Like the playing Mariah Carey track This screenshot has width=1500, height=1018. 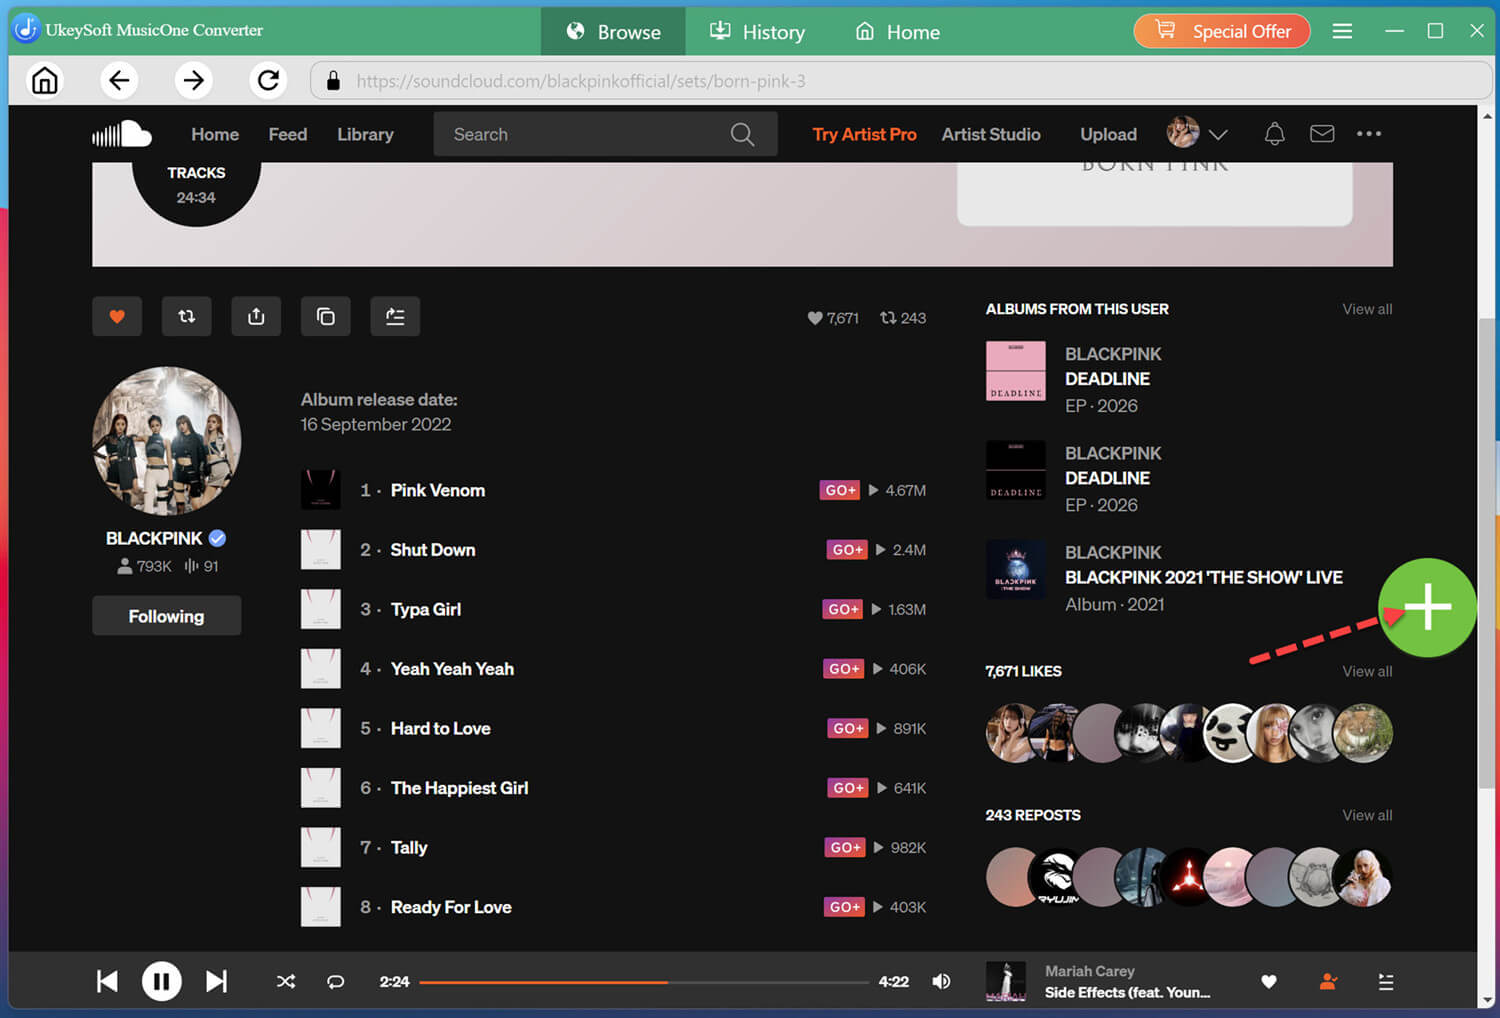pos(1269,982)
